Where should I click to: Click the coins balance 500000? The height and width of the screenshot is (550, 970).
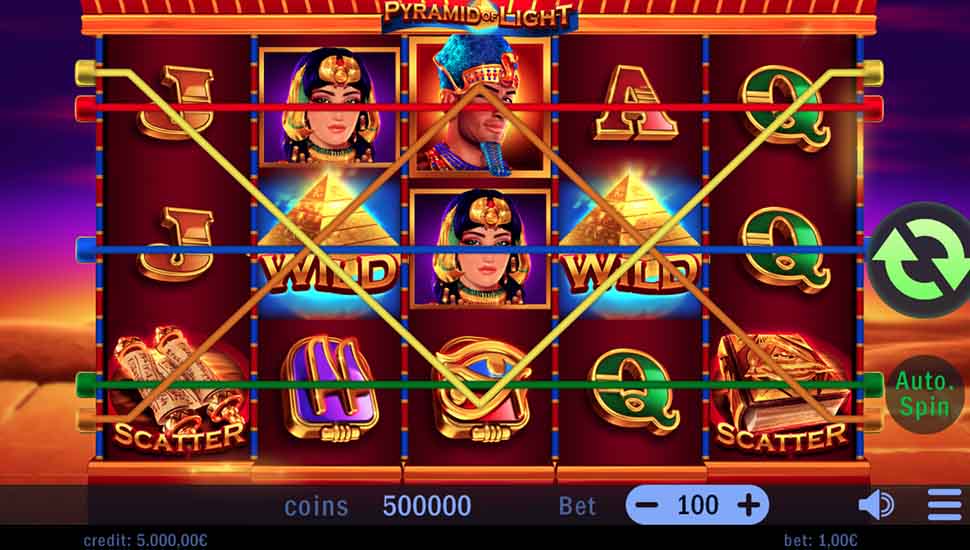click(427, 505)
